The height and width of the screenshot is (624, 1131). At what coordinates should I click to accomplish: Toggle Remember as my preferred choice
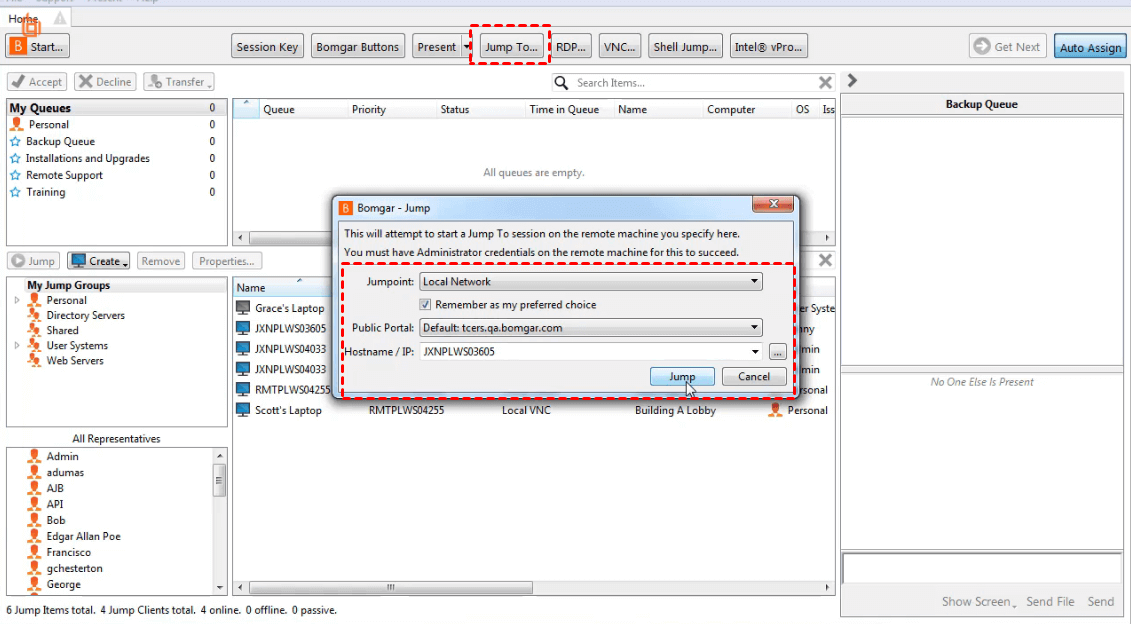tap(425, 304)
